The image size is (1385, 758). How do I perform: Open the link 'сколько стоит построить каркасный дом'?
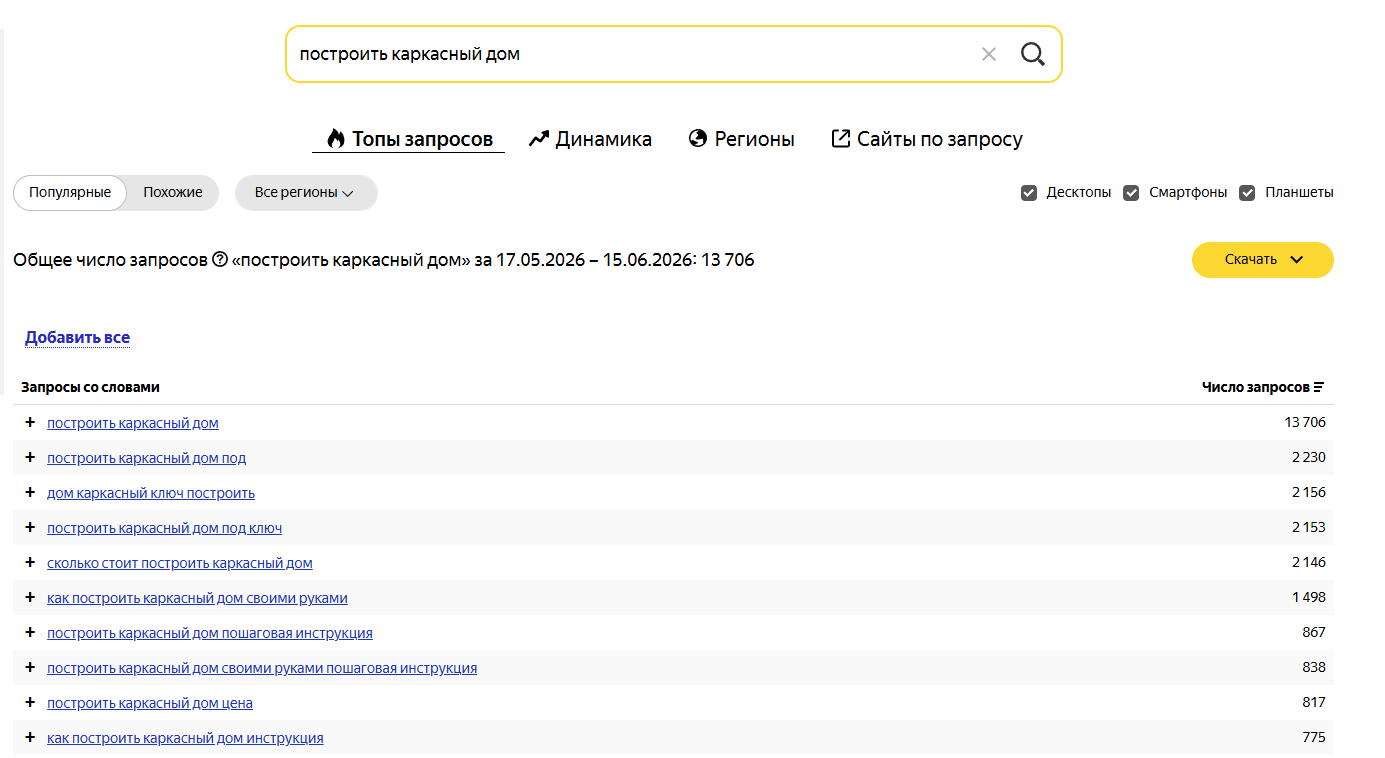tap(180, 563)
